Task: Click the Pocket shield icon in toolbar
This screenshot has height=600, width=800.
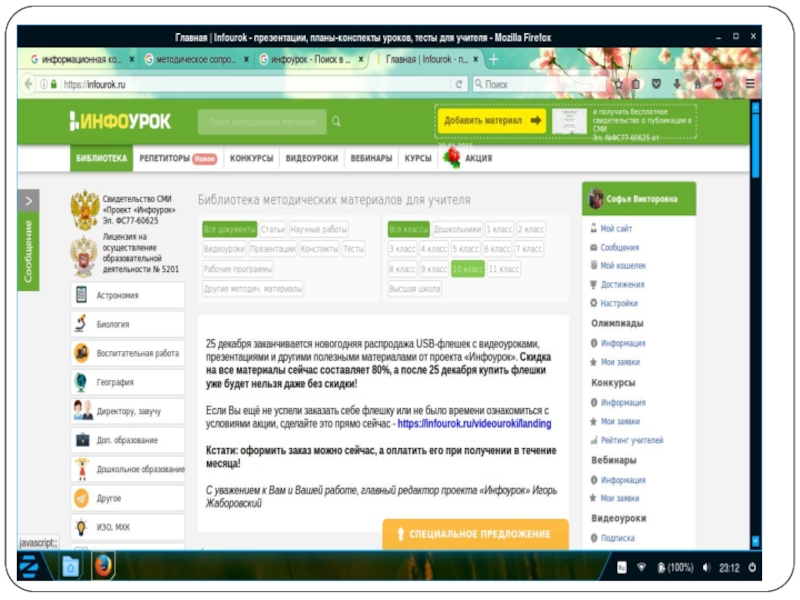Action: (657, 84)
